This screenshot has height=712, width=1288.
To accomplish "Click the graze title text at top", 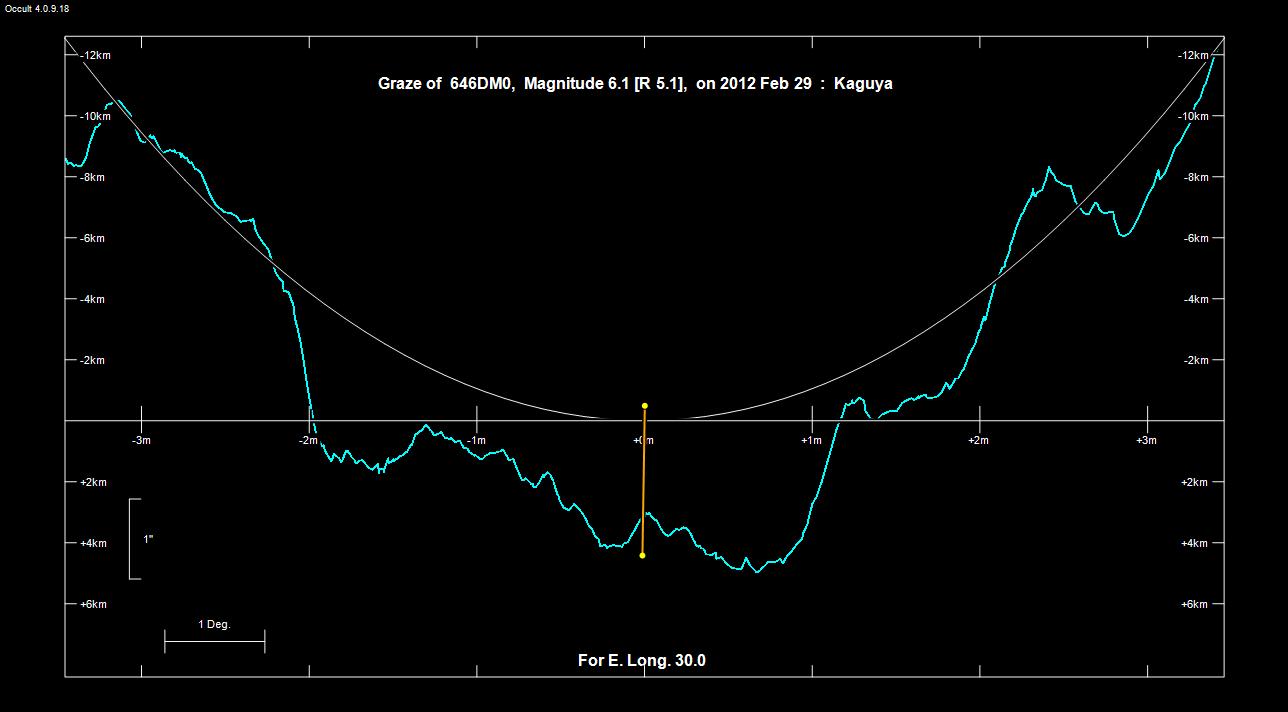I will pyautogui.click(x=635, y=84).
